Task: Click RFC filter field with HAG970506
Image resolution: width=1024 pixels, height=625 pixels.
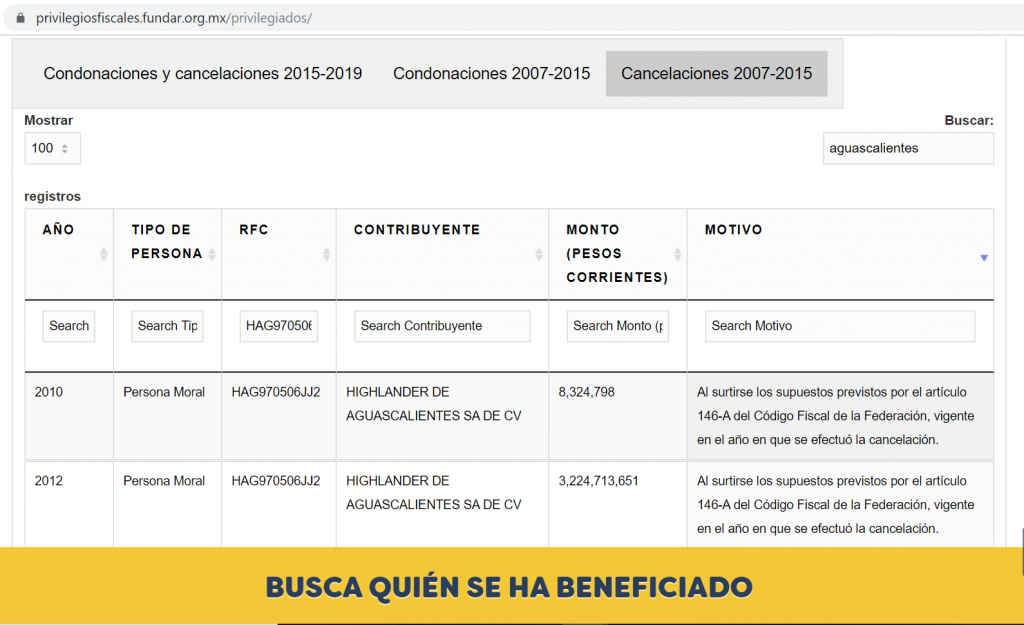Action: (278, 326)
